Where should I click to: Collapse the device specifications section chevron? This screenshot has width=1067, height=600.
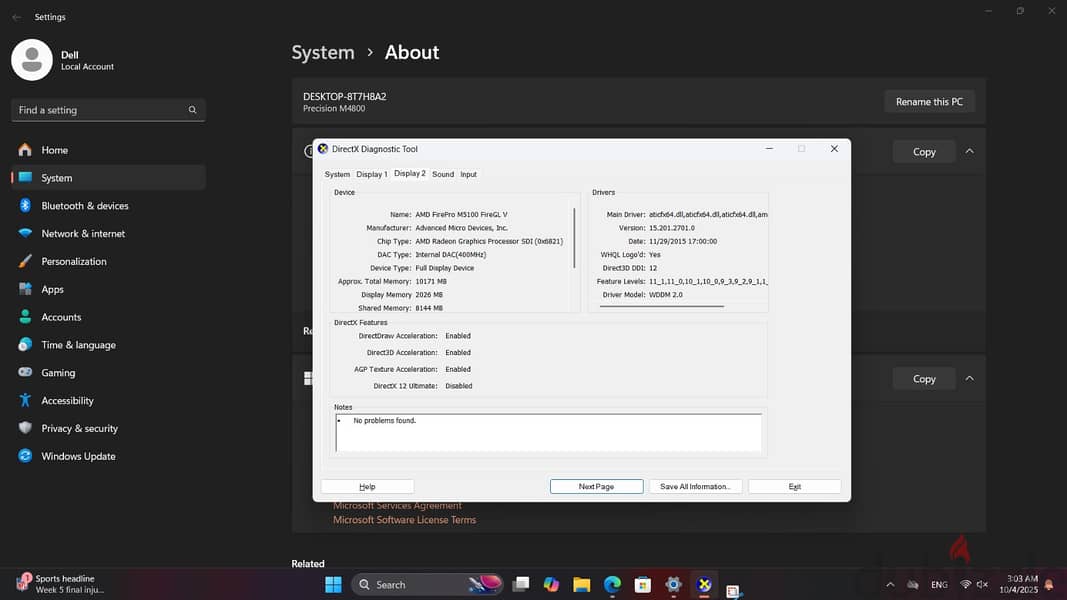[970, 151]
